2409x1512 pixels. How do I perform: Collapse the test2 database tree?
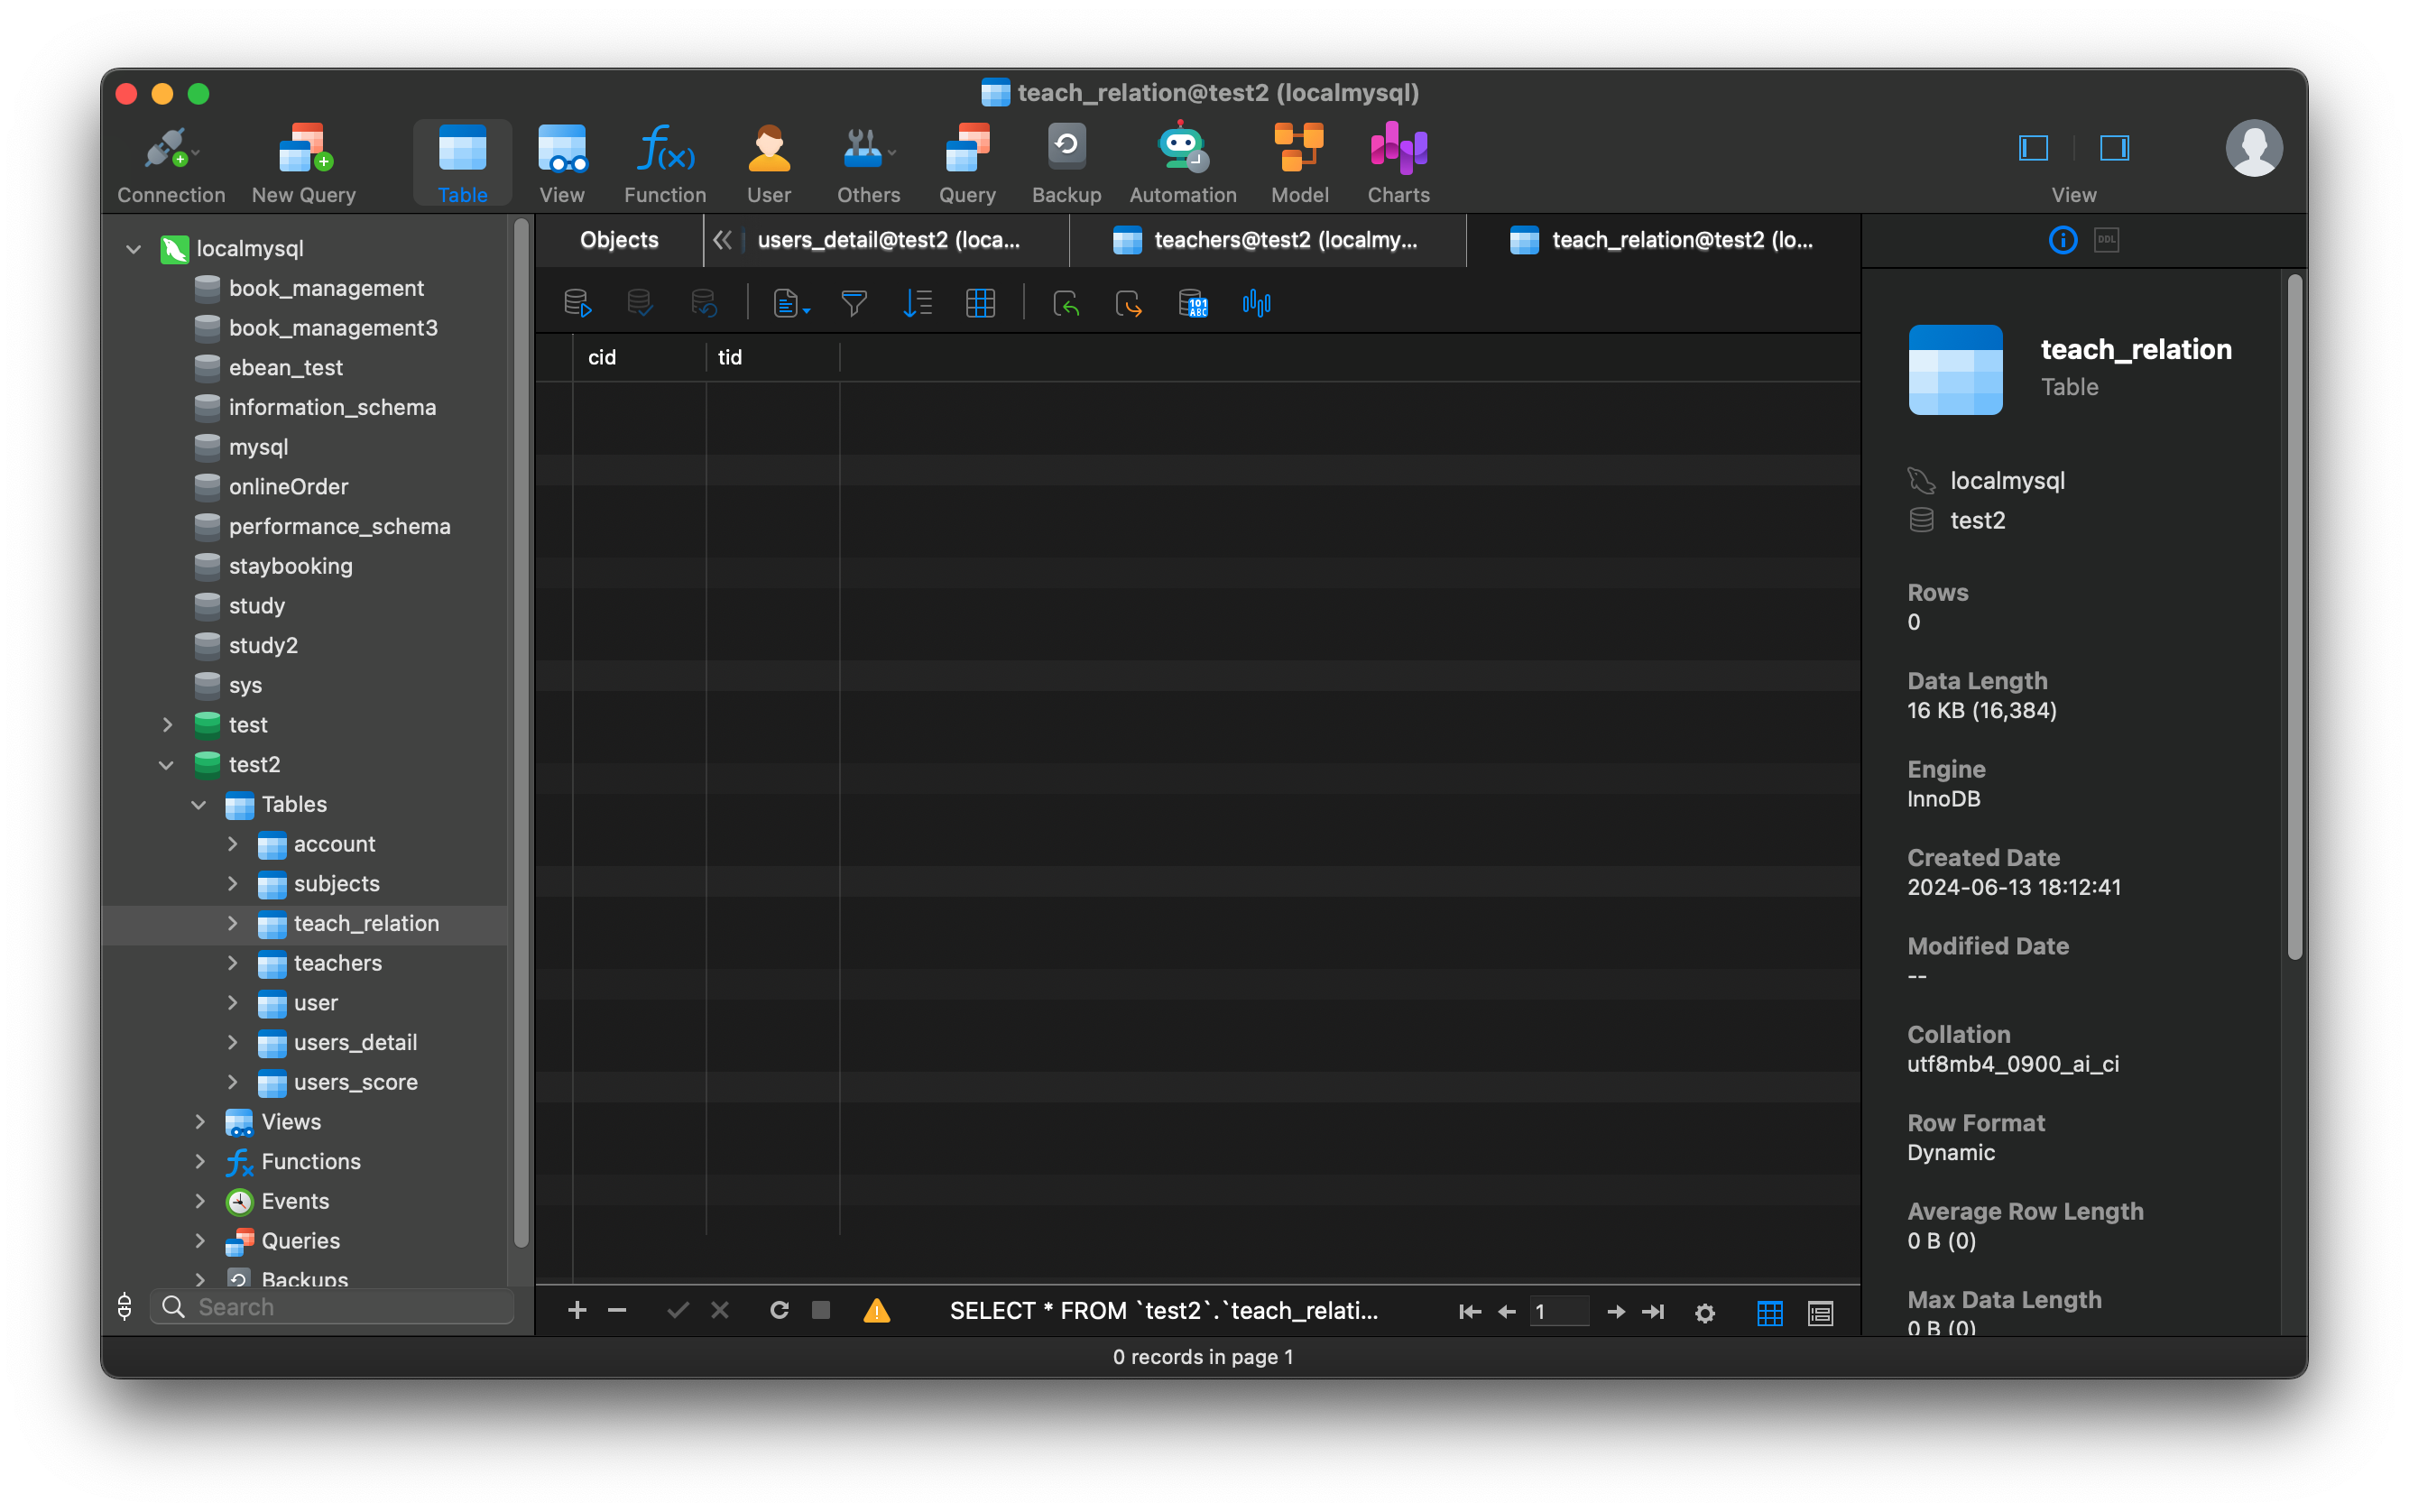[x=166, y=764]
